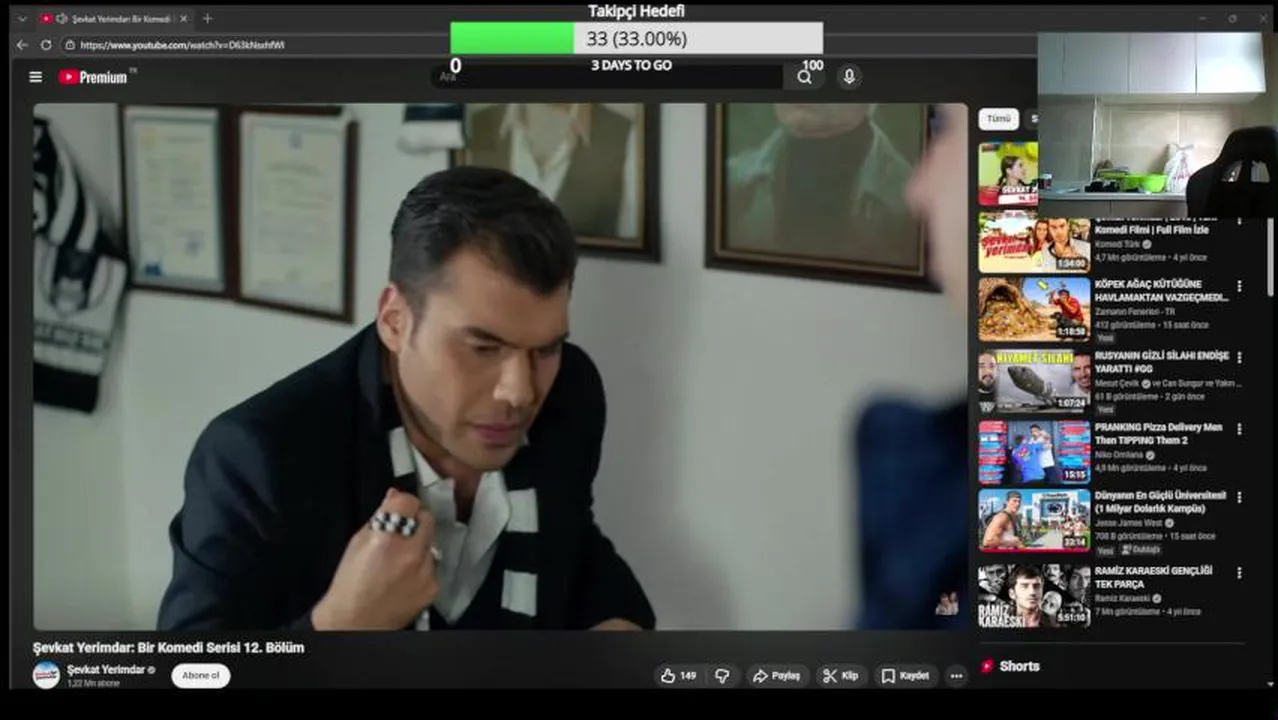Click the search magnifier button
The width and height of the screenshot is (1278, 720).
[804, 77]
